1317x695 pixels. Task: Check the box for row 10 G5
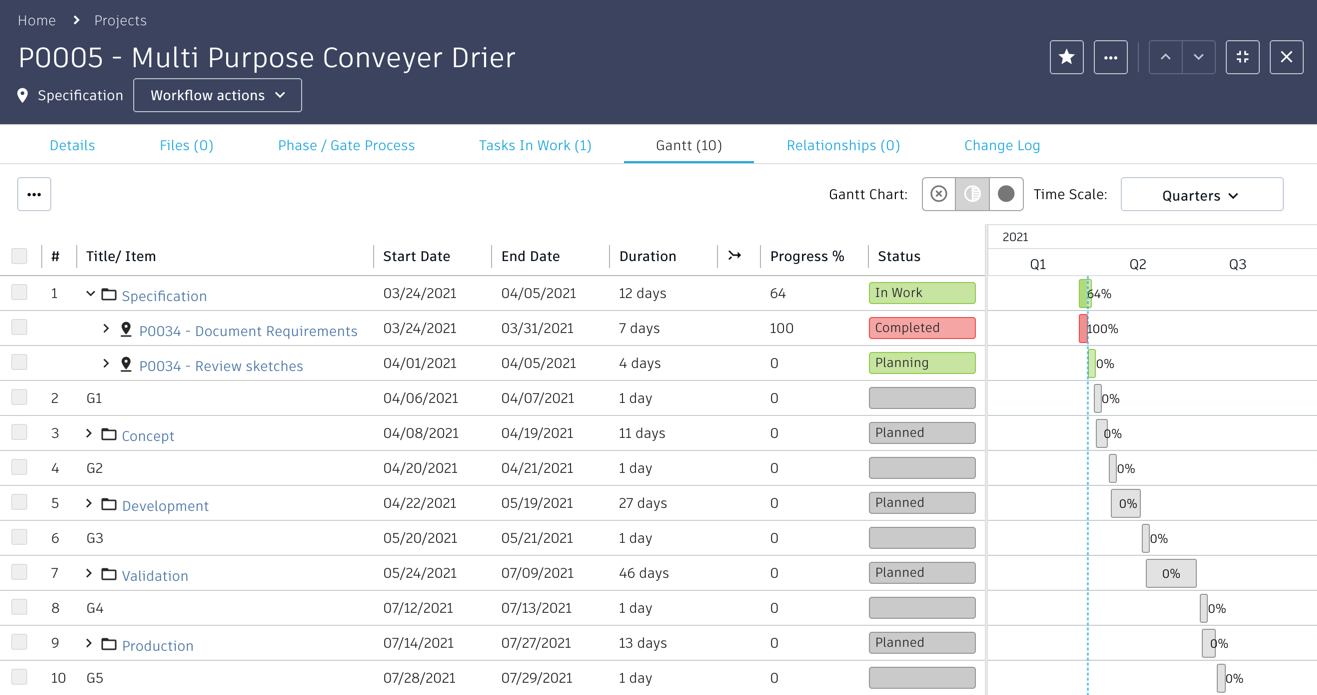(x=19, y=677)
